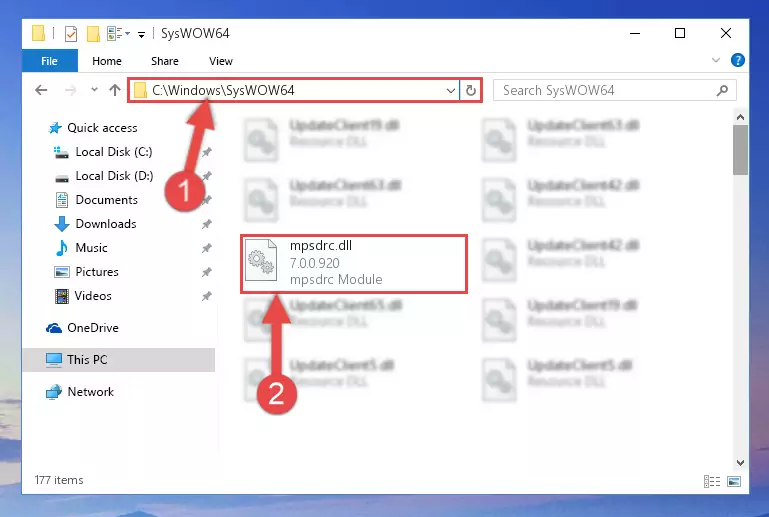Open the Customize Quick Access Toolbar dropdown arrow
Image resolution: width=769 pixels, height=517 pixels.
tap(141, 34)
